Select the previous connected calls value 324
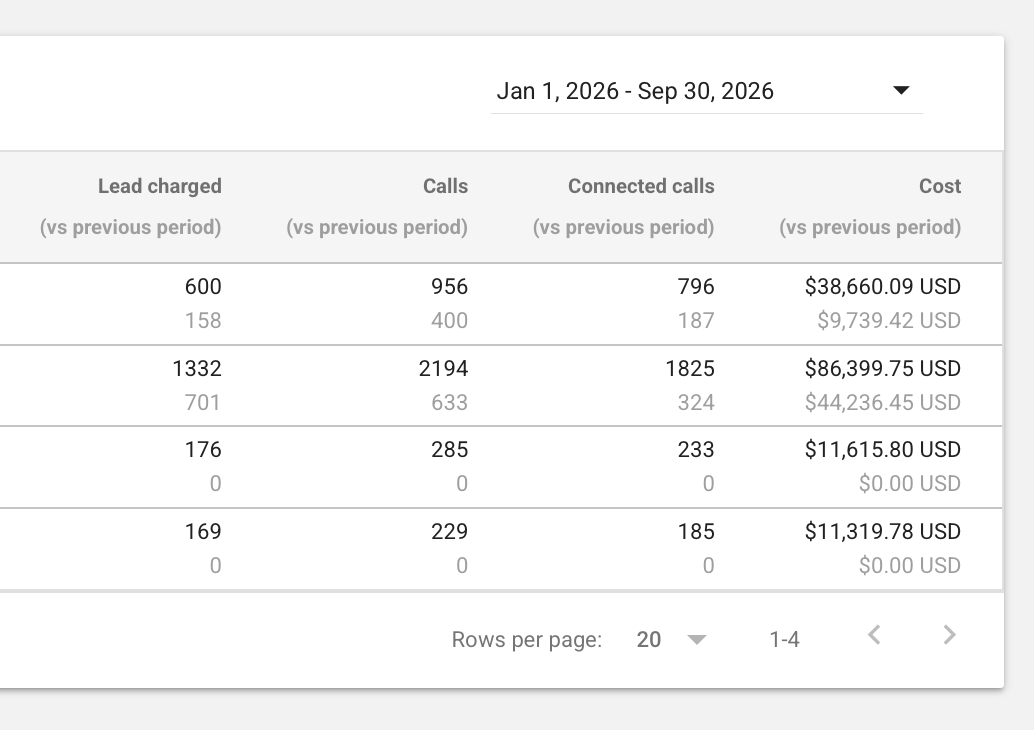1034x730 pixels. coord(696,402)
